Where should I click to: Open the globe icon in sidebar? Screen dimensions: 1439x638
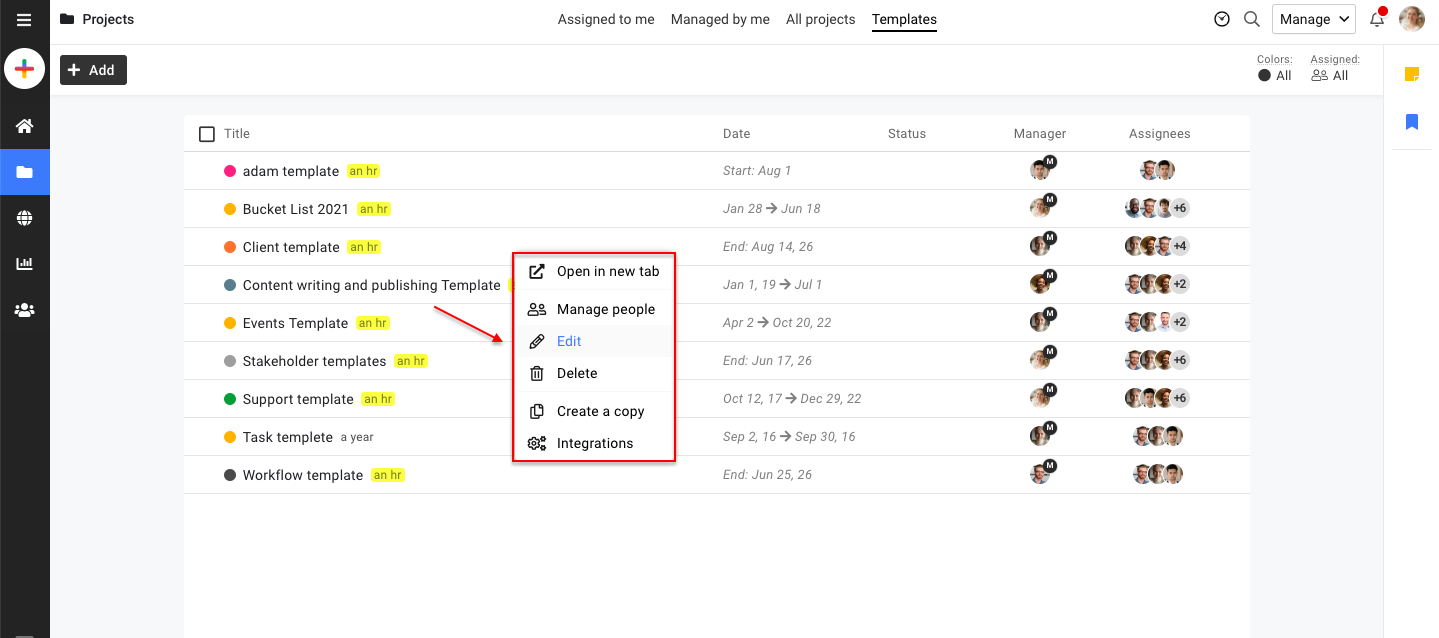click(25, 218)
